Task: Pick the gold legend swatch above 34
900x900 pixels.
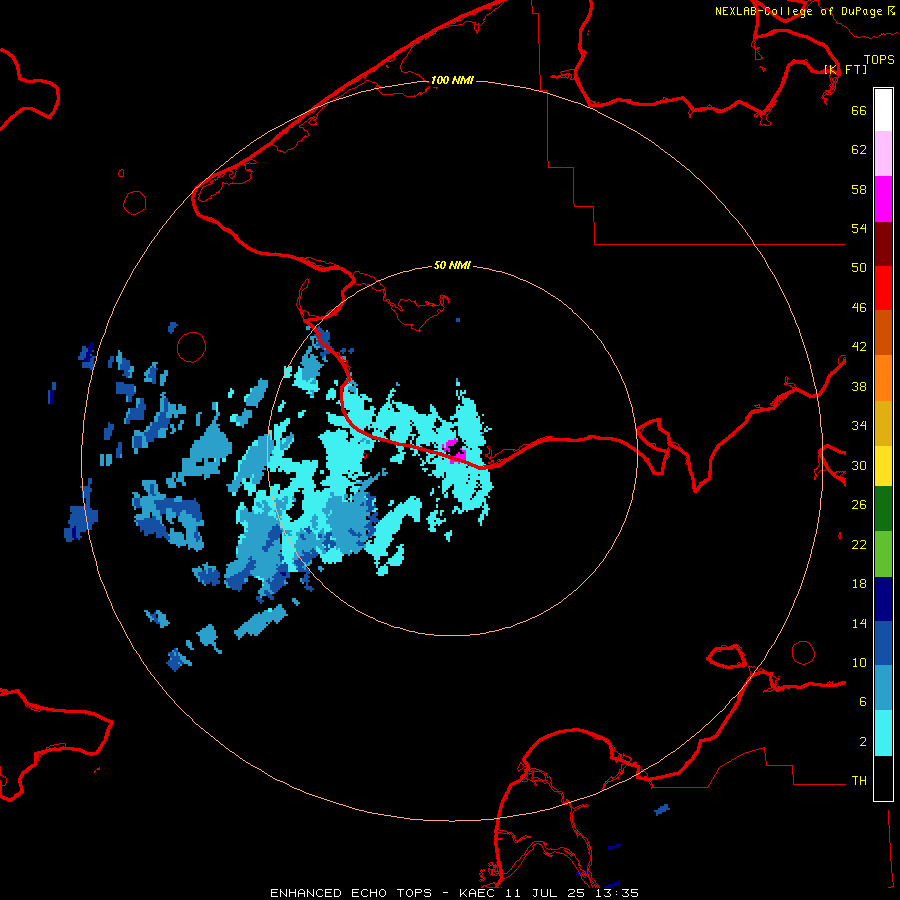Action: point(883,422)
